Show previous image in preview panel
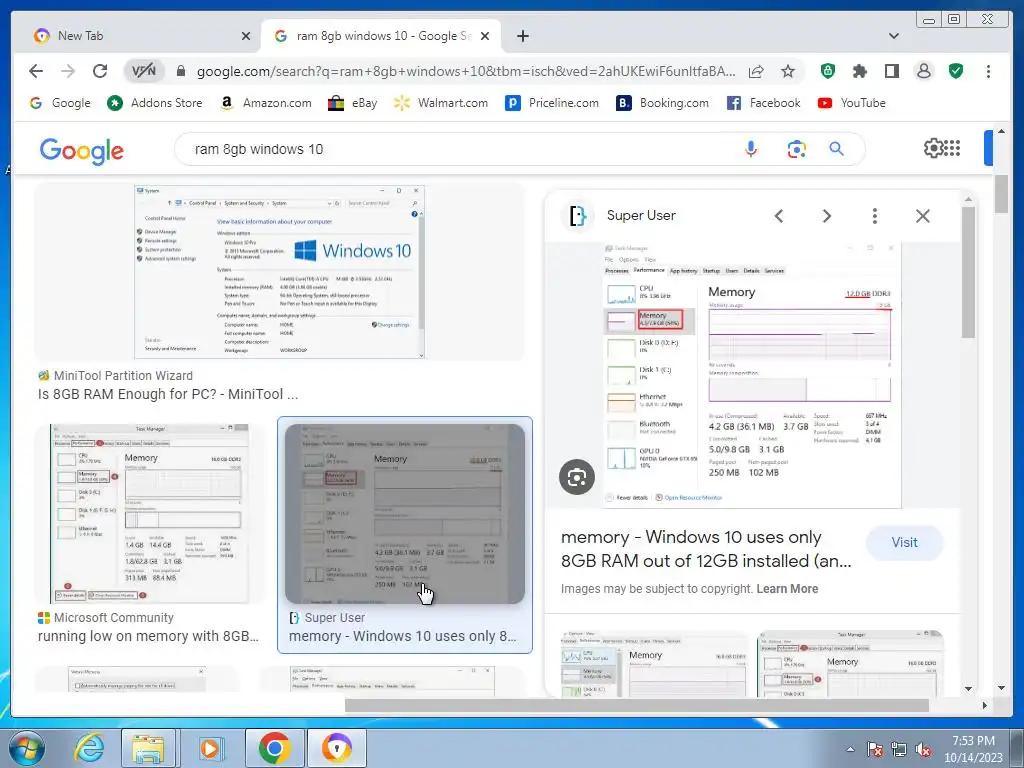 click(778, 216)
